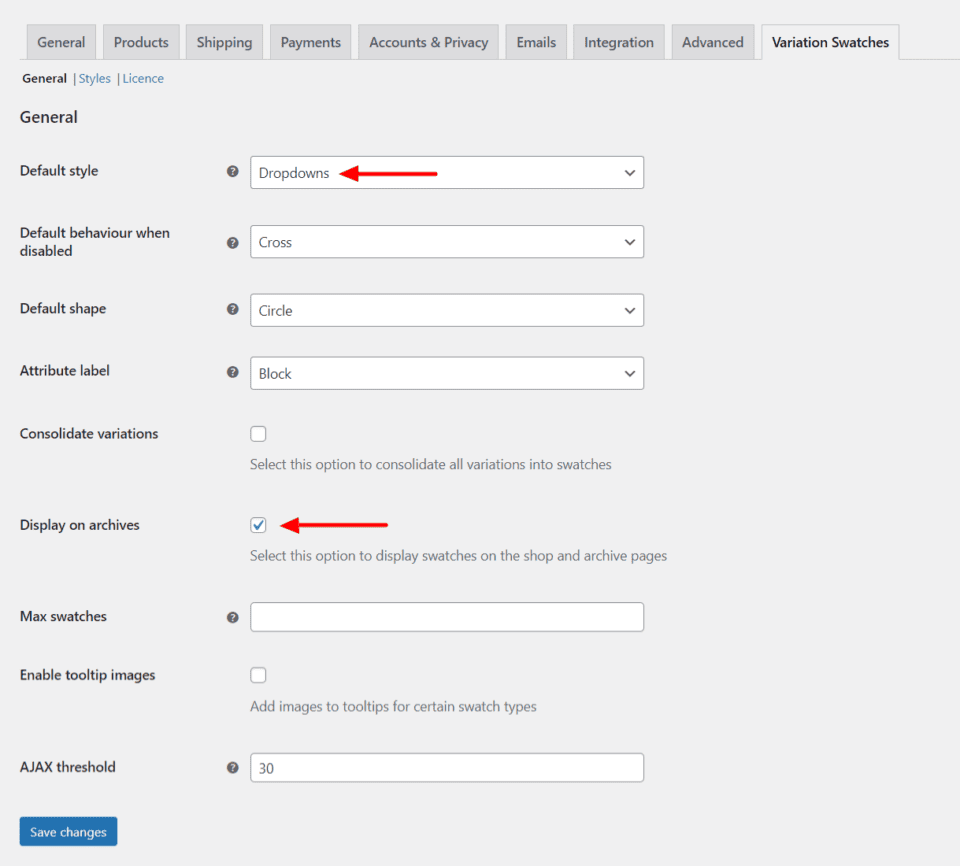The image size is (960, 866).
Task: Switch to the Payments tab
Action: (x=310, y=42)
